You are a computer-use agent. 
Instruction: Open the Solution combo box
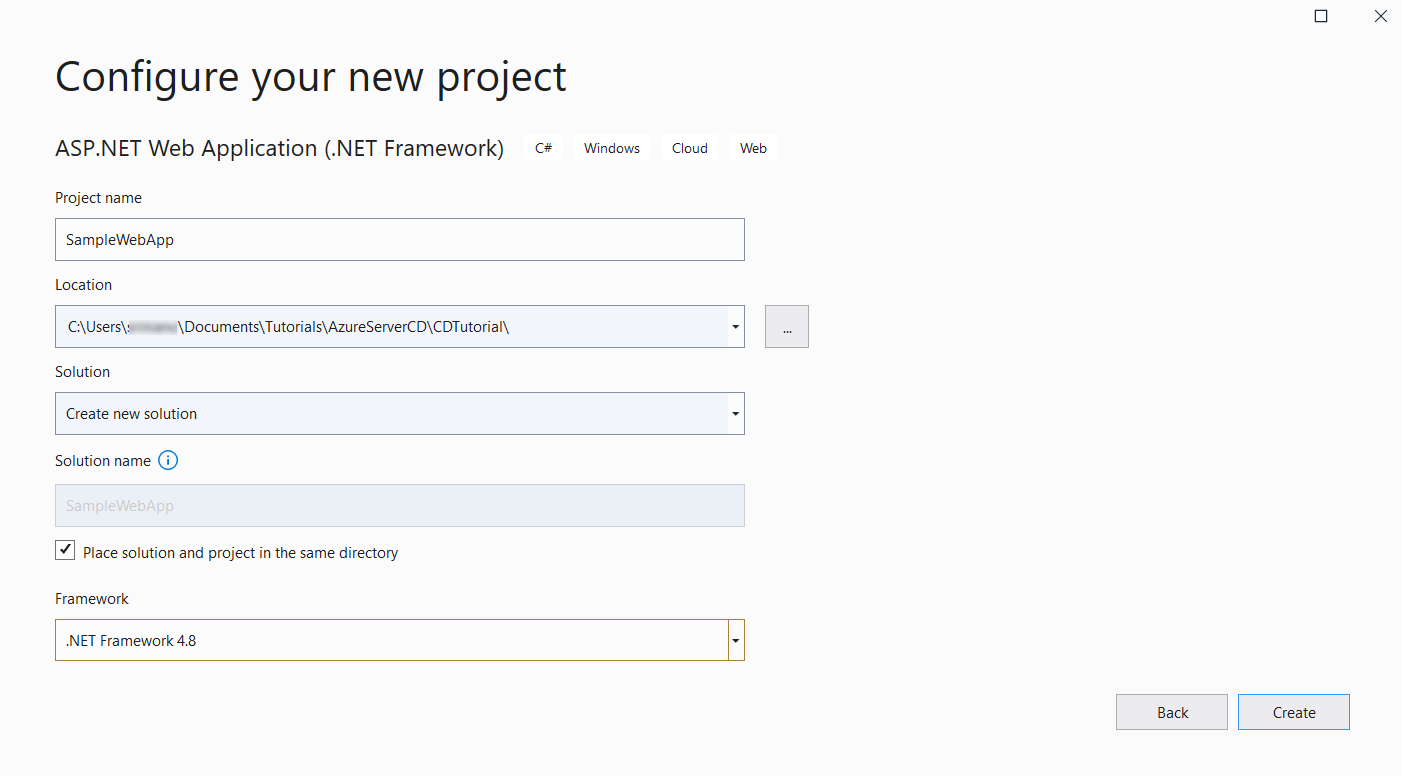[x=400, y=414]
